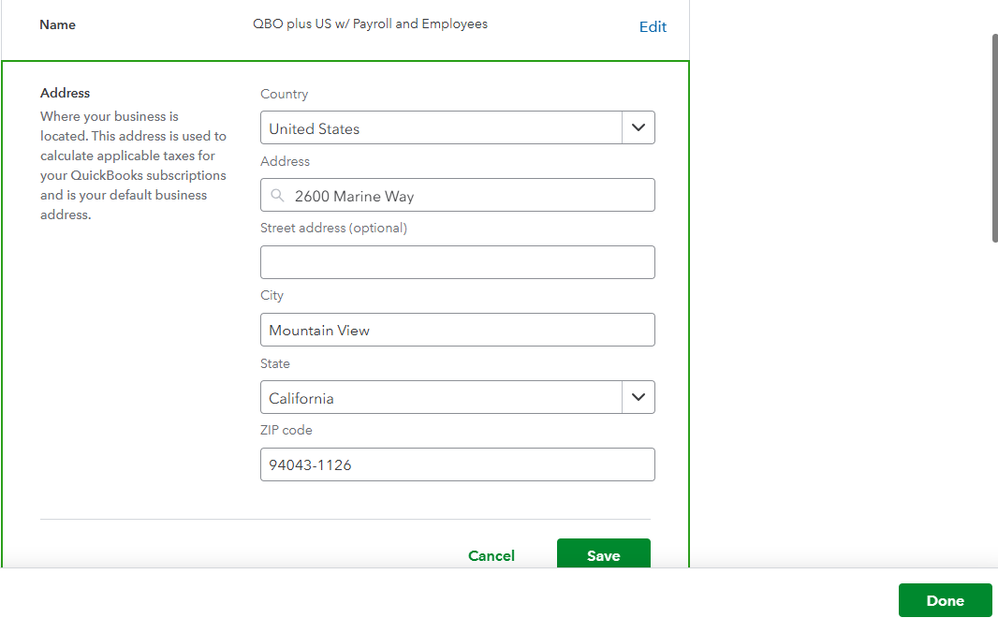Click the Street address (optional) label
Viewport: 998px width, 620px height.
[333, 228]
